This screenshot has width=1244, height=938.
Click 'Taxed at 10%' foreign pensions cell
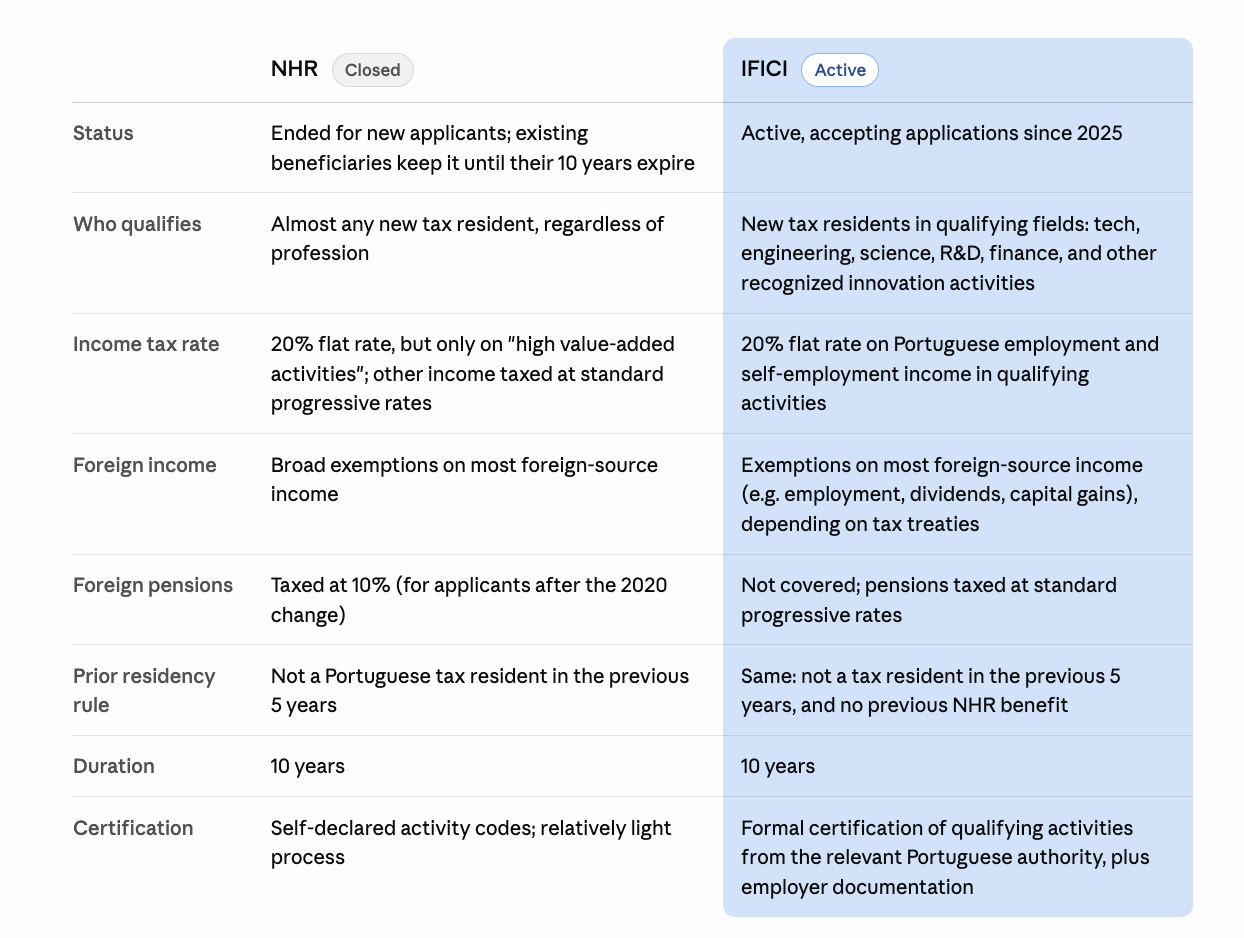(x=469, y=600)
